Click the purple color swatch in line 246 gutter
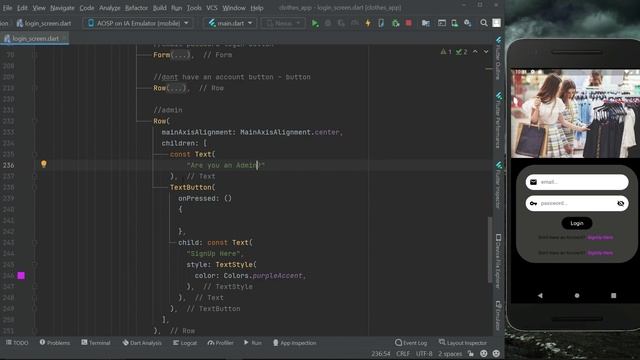This screenshot has height=360, width=640. point(21,276)
